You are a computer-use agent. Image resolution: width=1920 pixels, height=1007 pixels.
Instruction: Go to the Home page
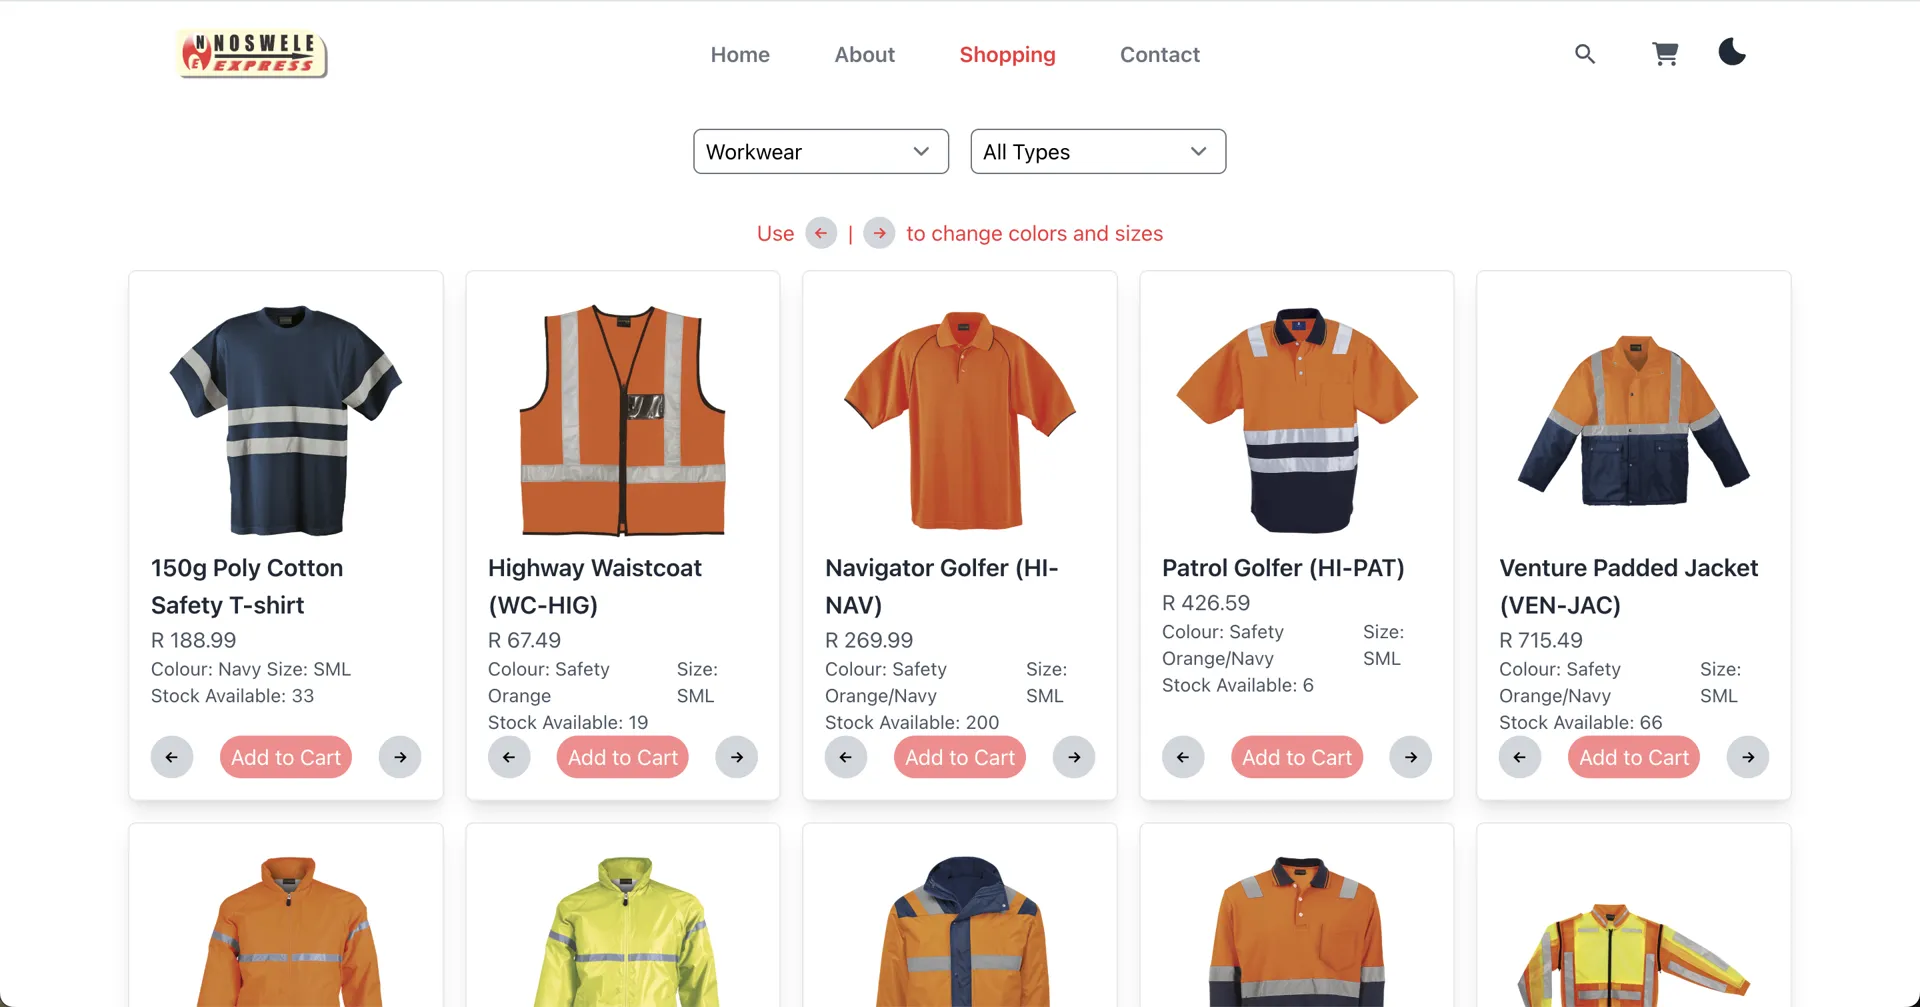[x=740, y=55]
